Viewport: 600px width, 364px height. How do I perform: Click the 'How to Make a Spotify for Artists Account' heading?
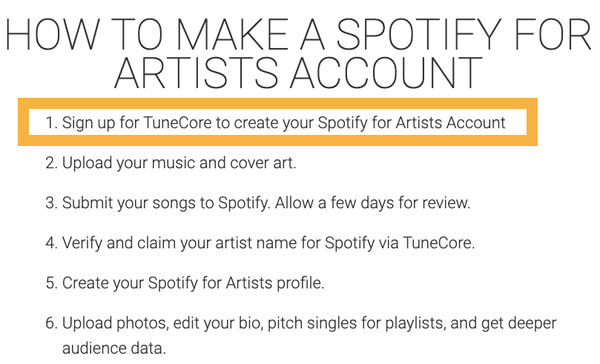click(x=298, y=53)
